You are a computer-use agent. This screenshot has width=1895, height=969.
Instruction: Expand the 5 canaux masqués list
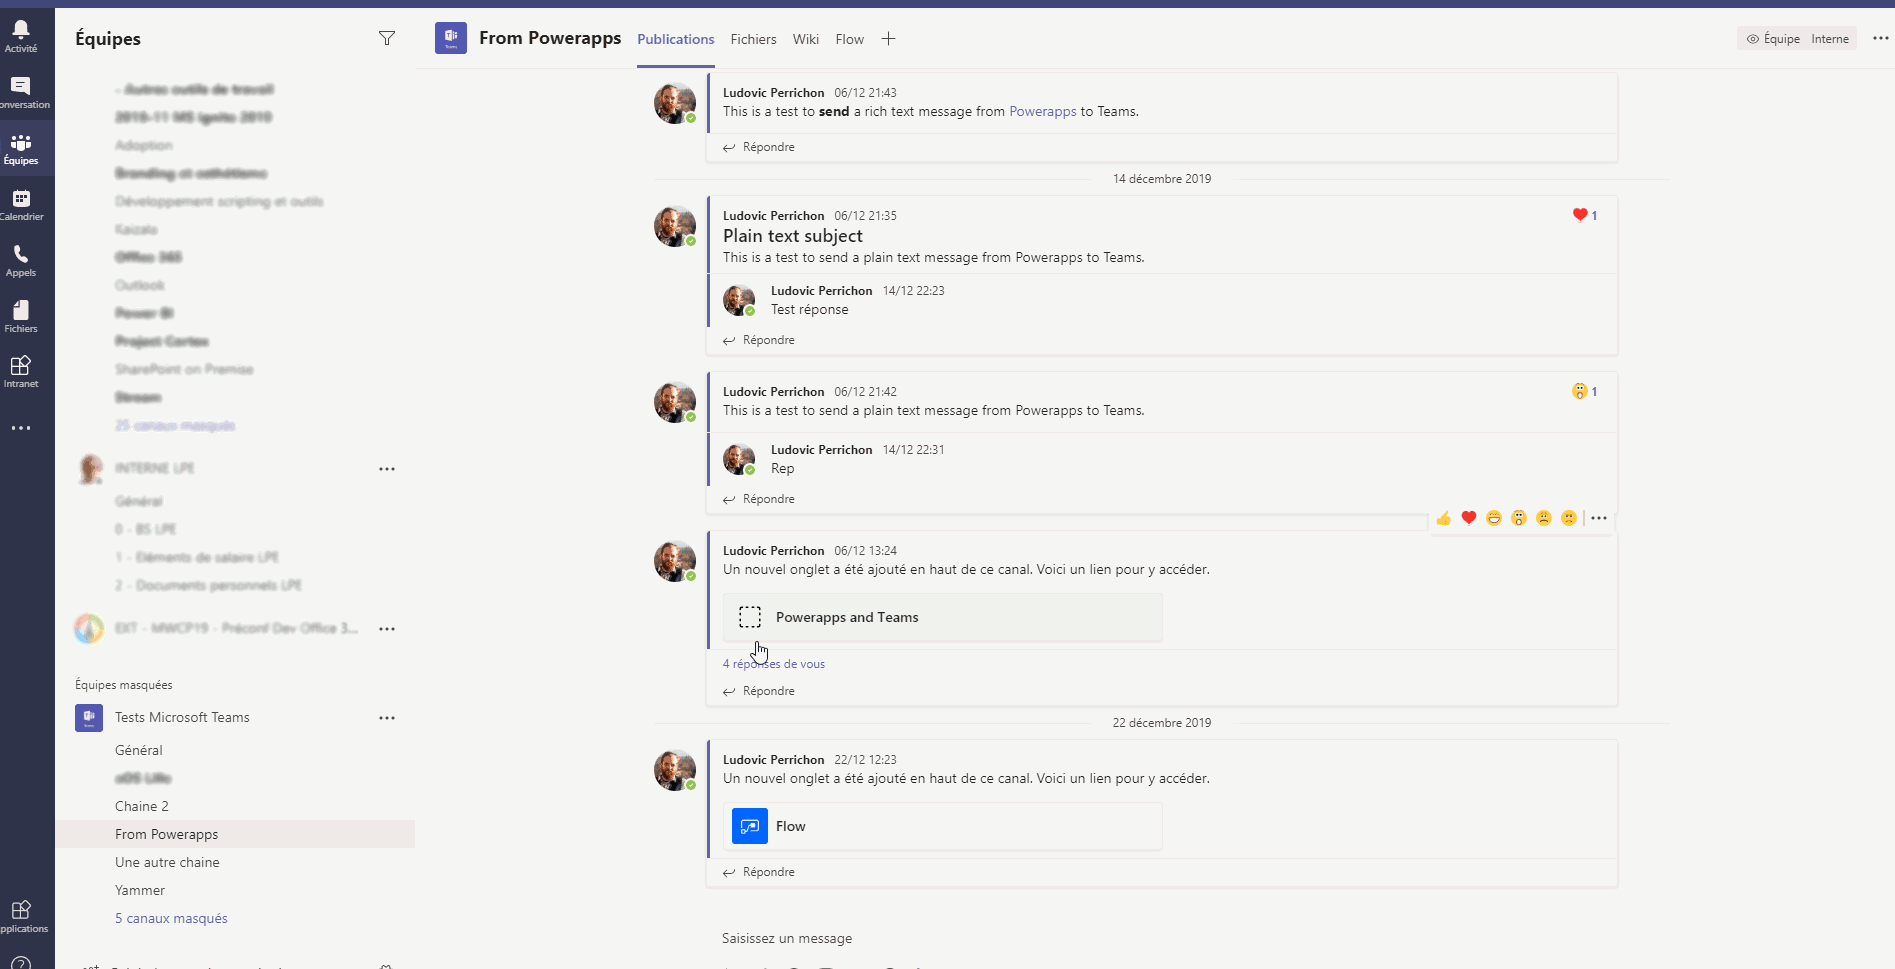click(171, 918)
